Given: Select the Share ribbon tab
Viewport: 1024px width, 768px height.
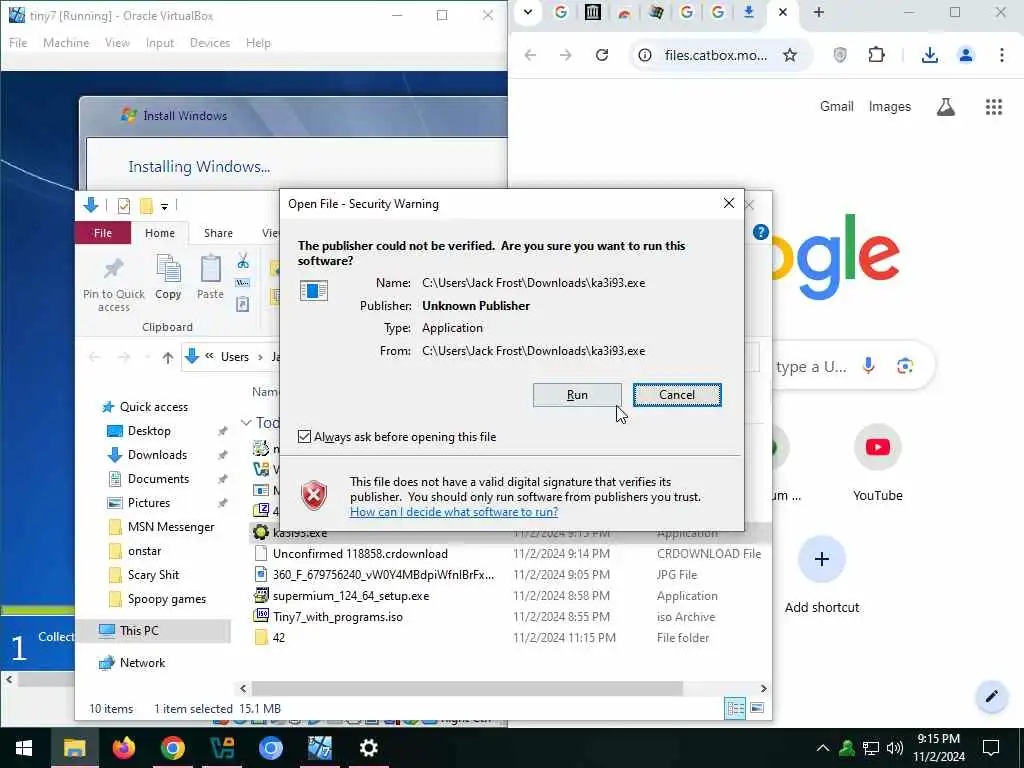Looking at the screenshot, I should click(218, 233).
